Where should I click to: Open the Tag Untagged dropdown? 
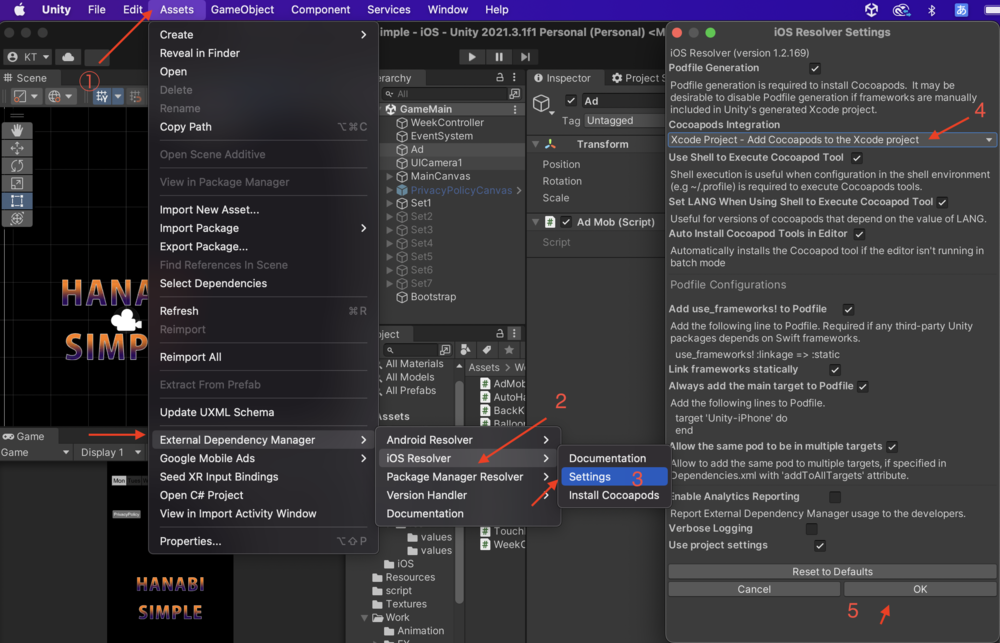coord(625,121)
